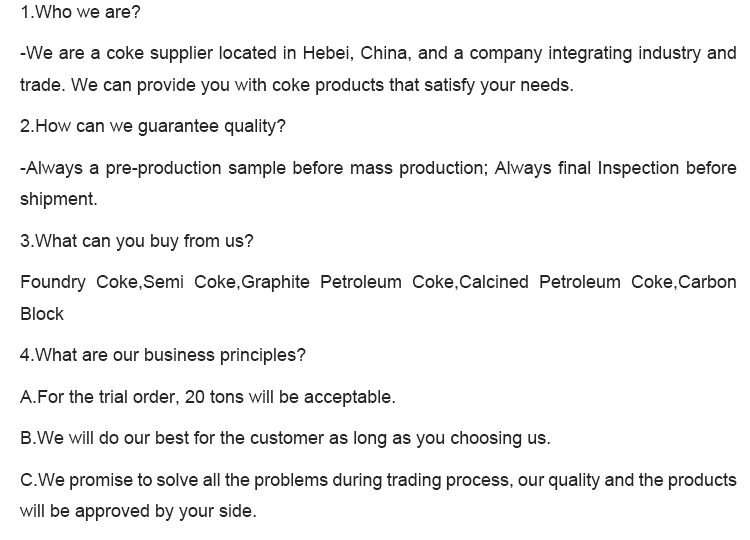Image resolution: width=750 pixels, height=540 pixels.
Task: Click the word "Block" below the products
Action: click(42, 314)
